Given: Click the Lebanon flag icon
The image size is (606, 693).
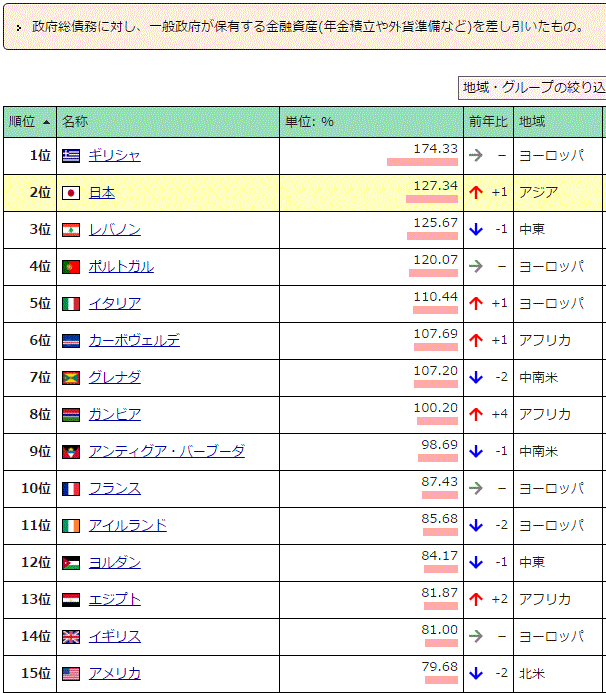Looking at the screenshot, I should pyautogui.click(x=71, y=230).
